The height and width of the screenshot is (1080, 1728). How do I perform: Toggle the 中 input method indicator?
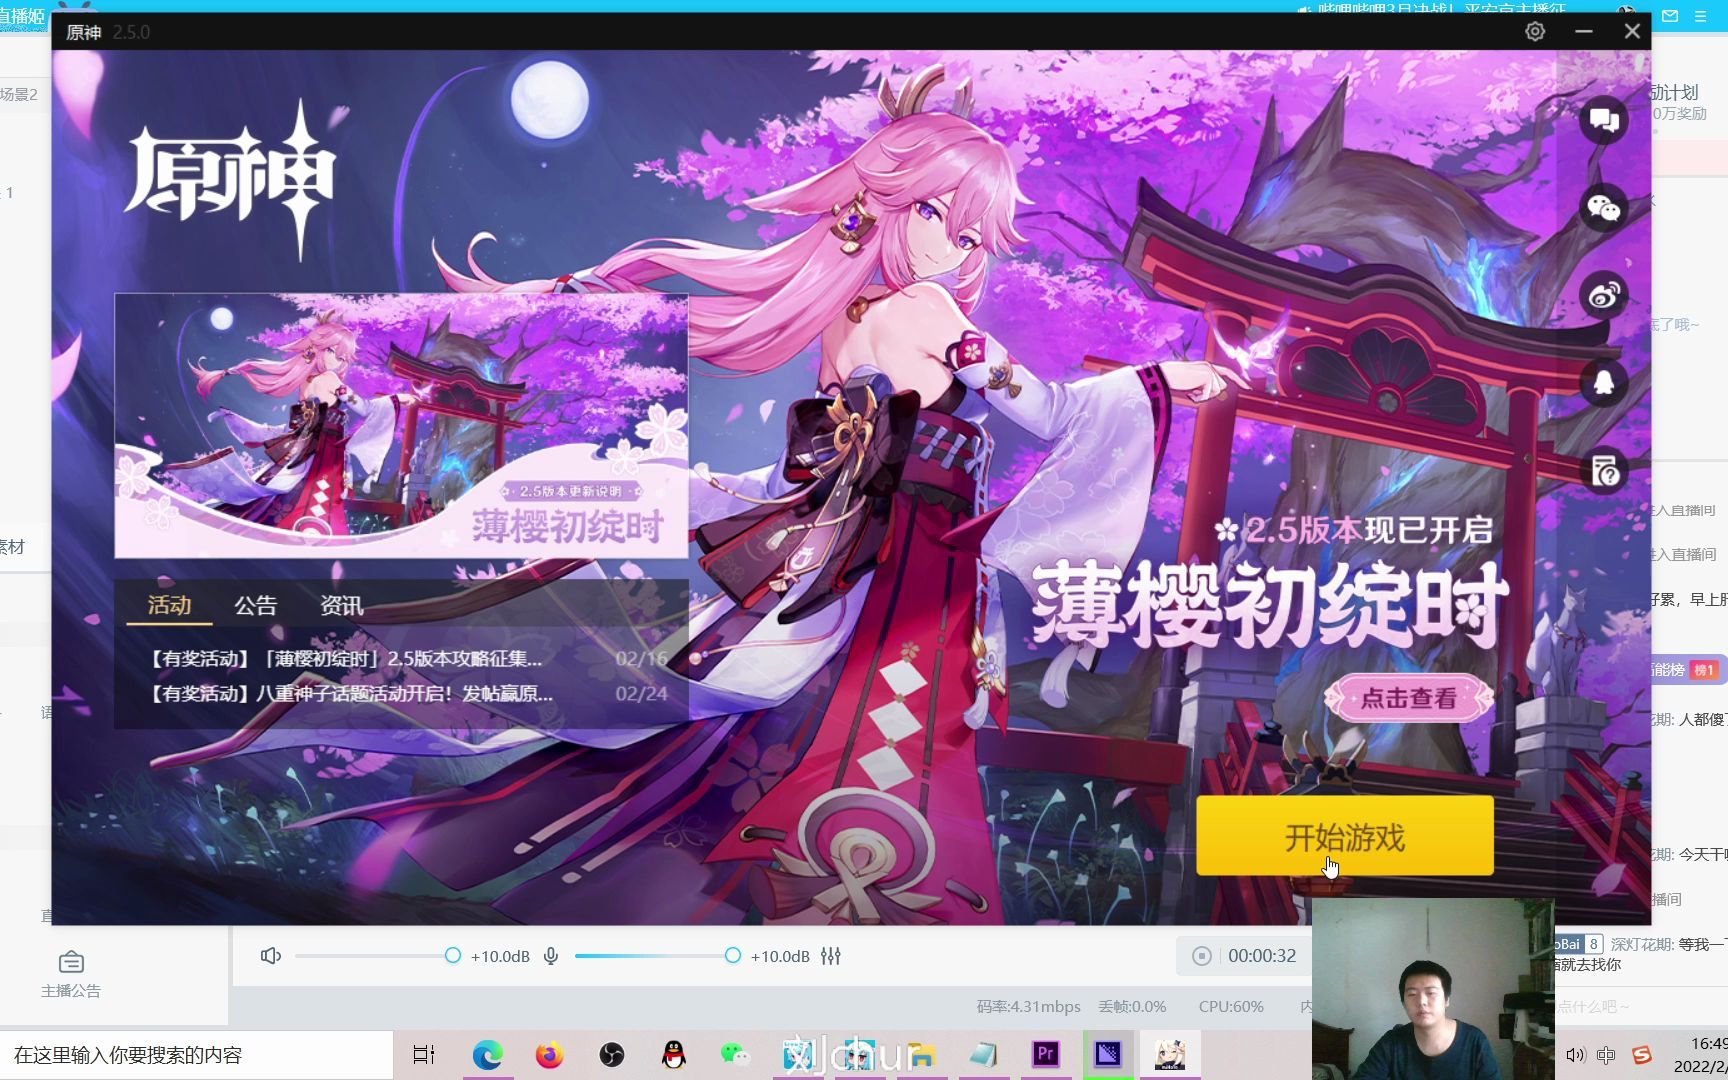coord(1607,1055)
